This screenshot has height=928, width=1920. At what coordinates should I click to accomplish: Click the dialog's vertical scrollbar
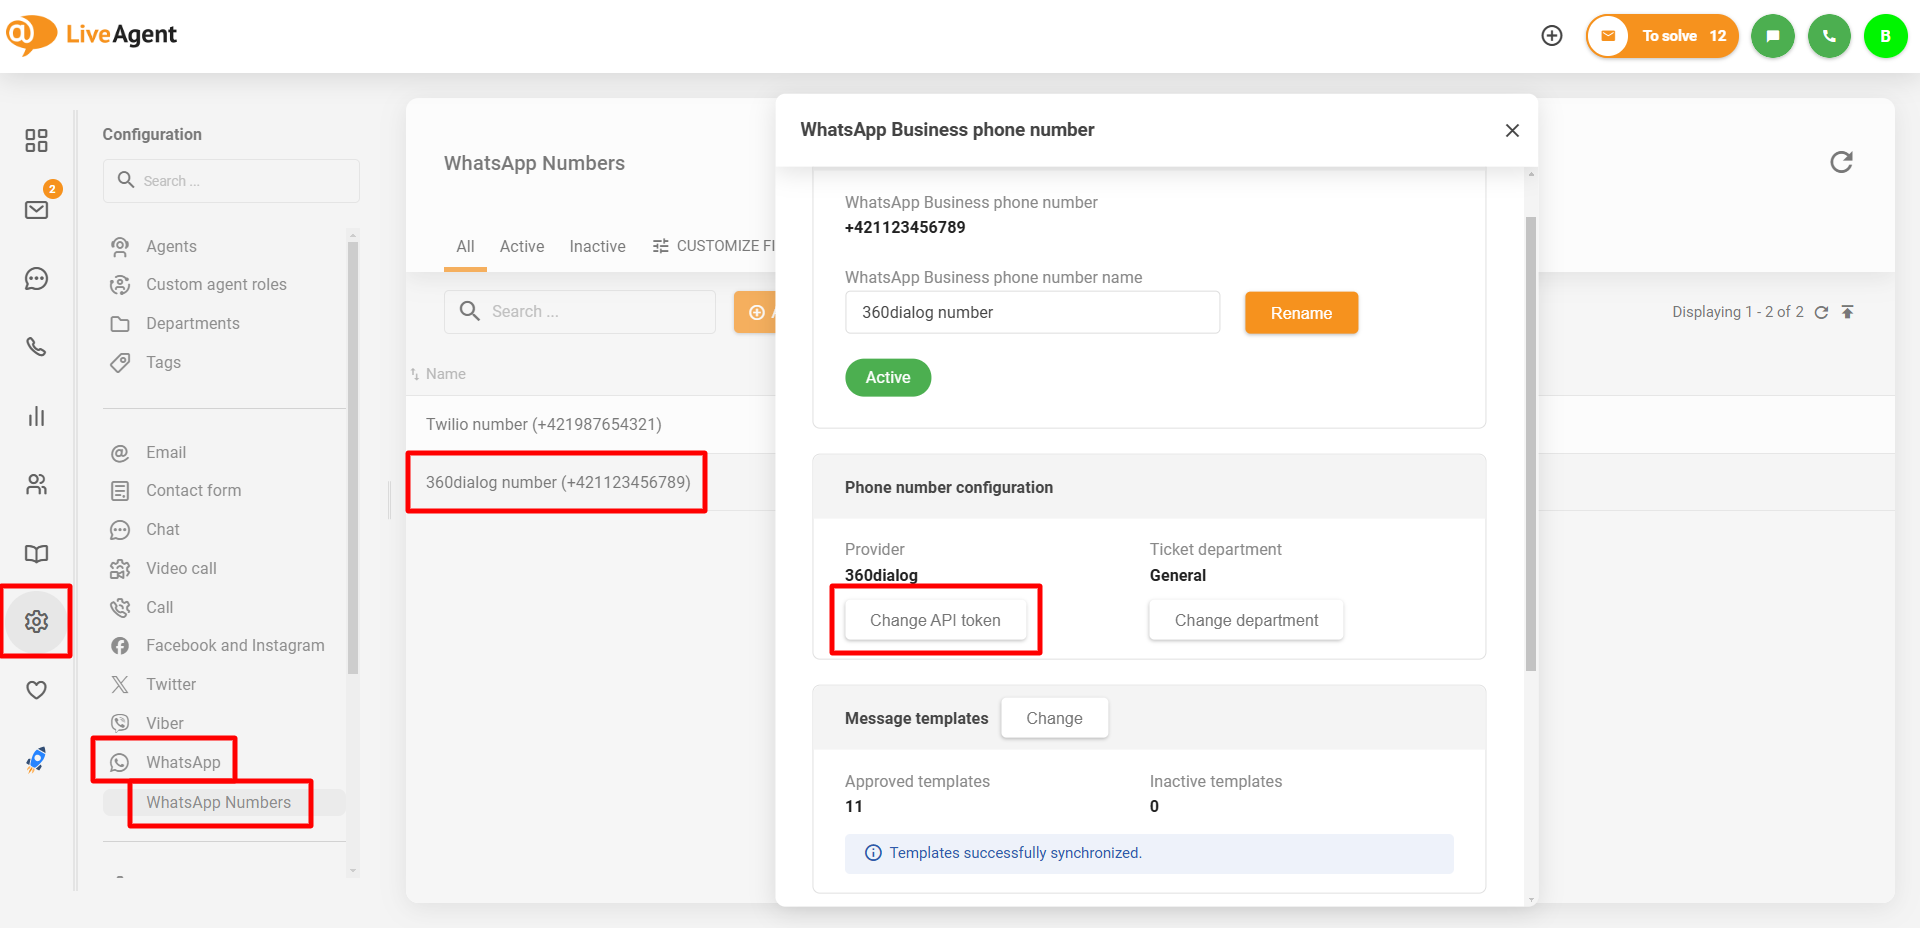1530,440
